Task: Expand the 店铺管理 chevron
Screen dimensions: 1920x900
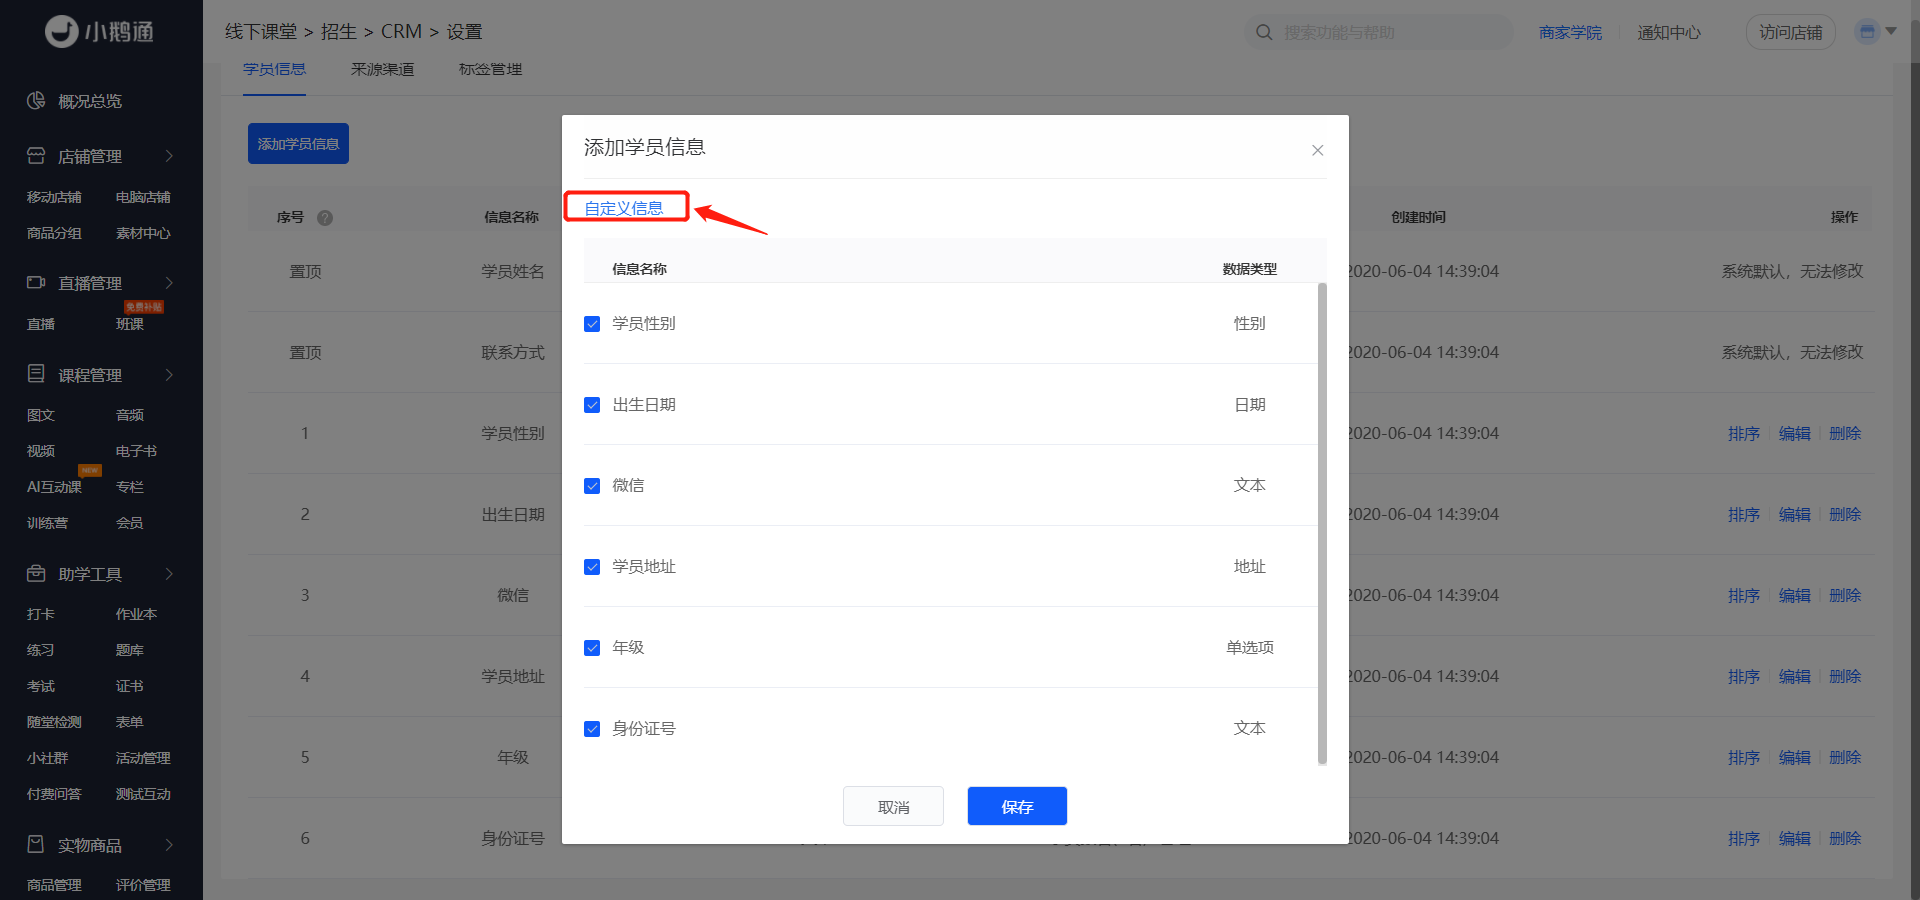Action: 169,156
